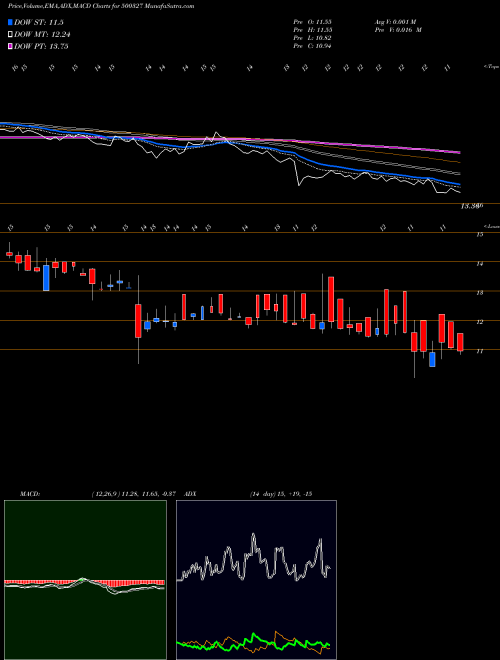Click the blue DOW ST legend swatch
The height and width of the screenshot is (660, 500).
coord(11,23)
